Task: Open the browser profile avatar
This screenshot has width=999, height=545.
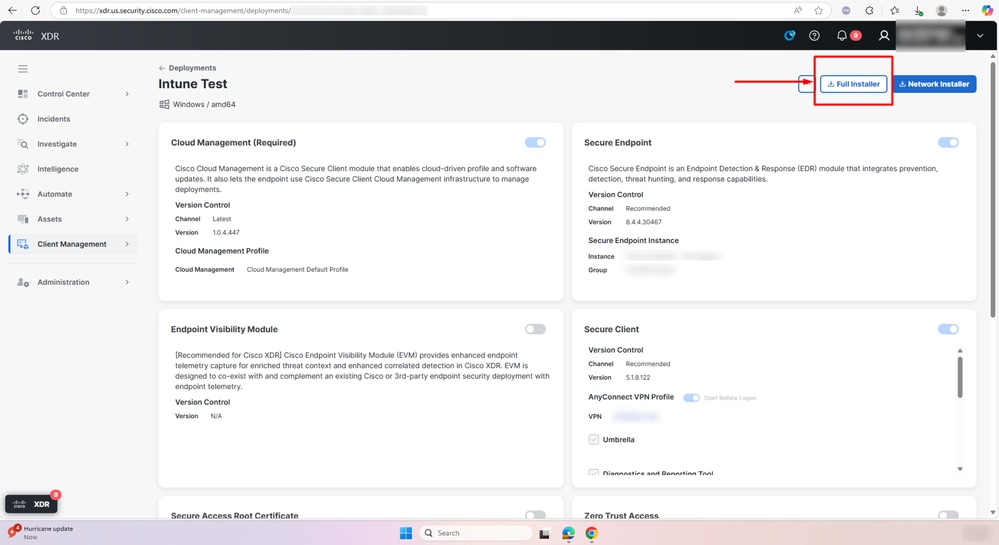Action: (942, 10)
